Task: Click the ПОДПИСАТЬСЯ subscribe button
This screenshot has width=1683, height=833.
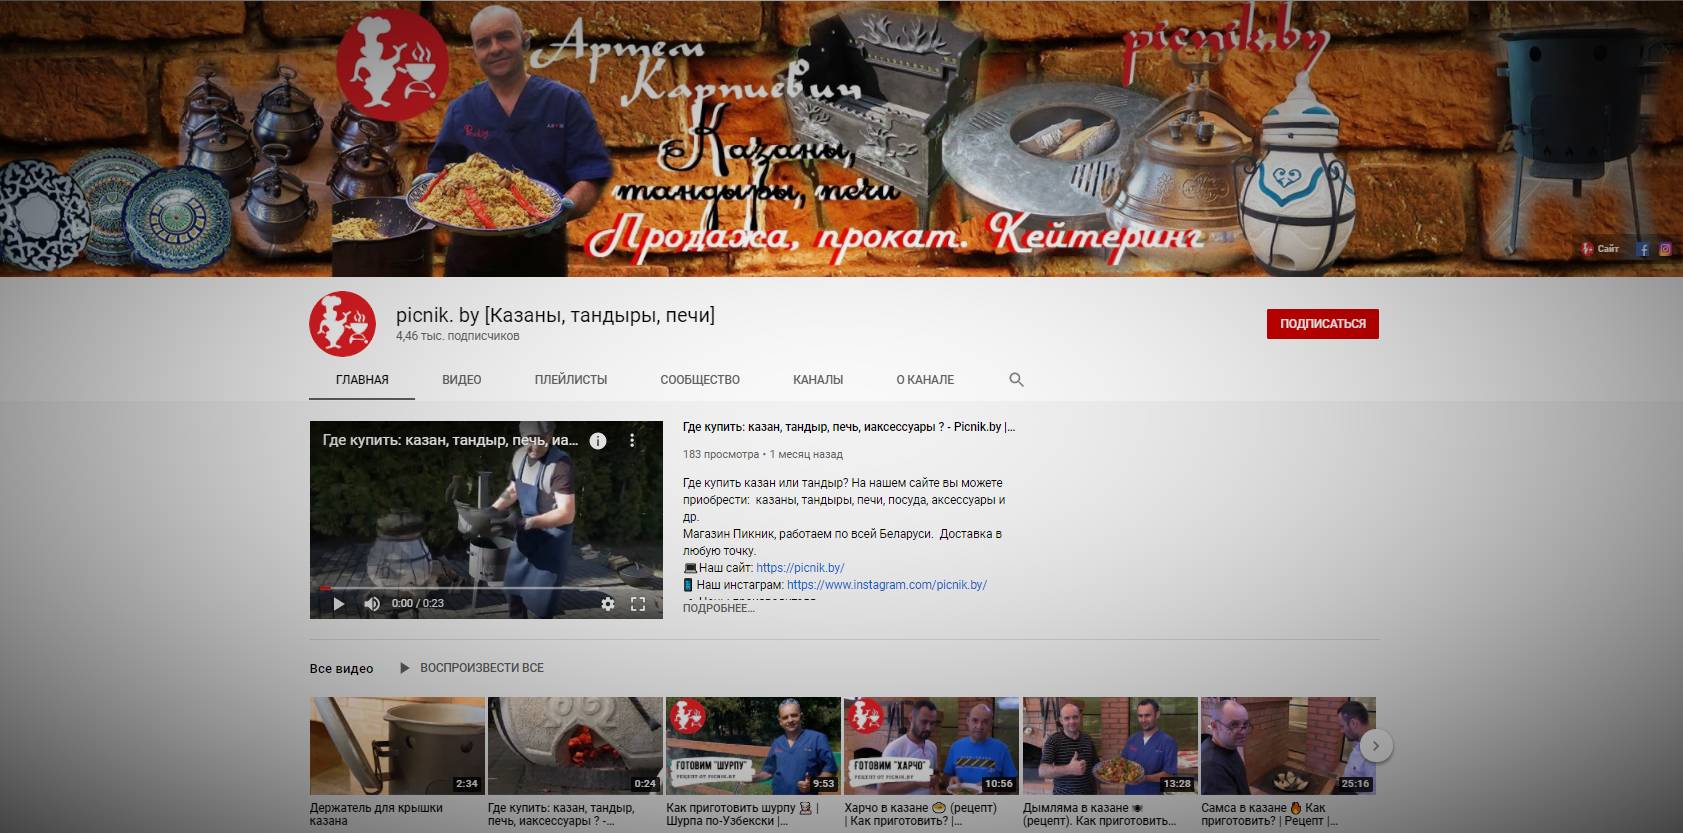Action: [1322, 324]
